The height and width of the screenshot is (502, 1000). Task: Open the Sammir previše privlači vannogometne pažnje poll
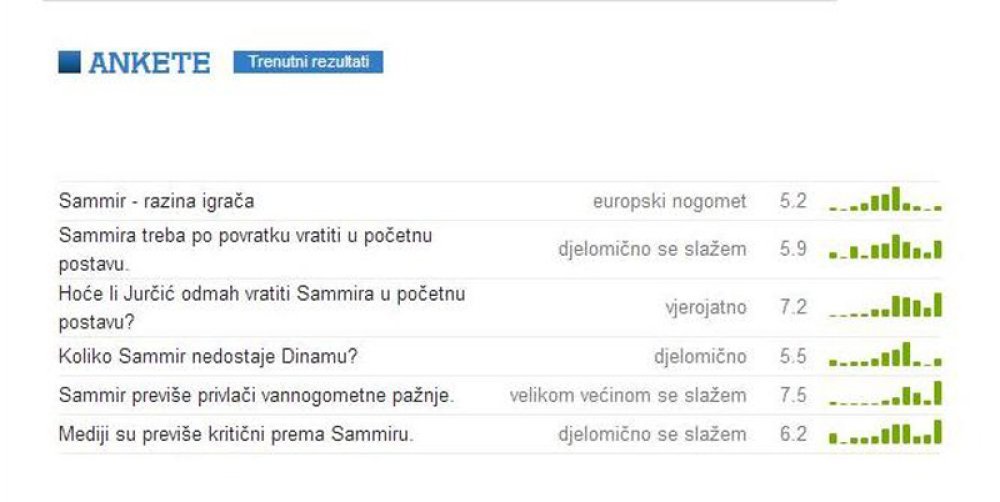[256, 395]
